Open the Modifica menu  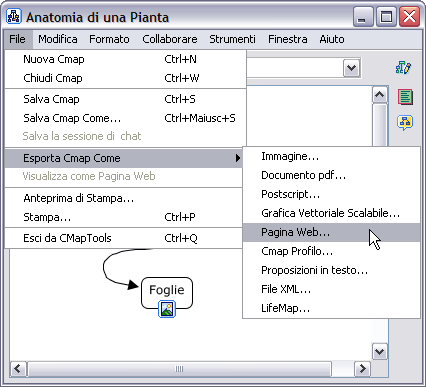[x=58, y=39]
